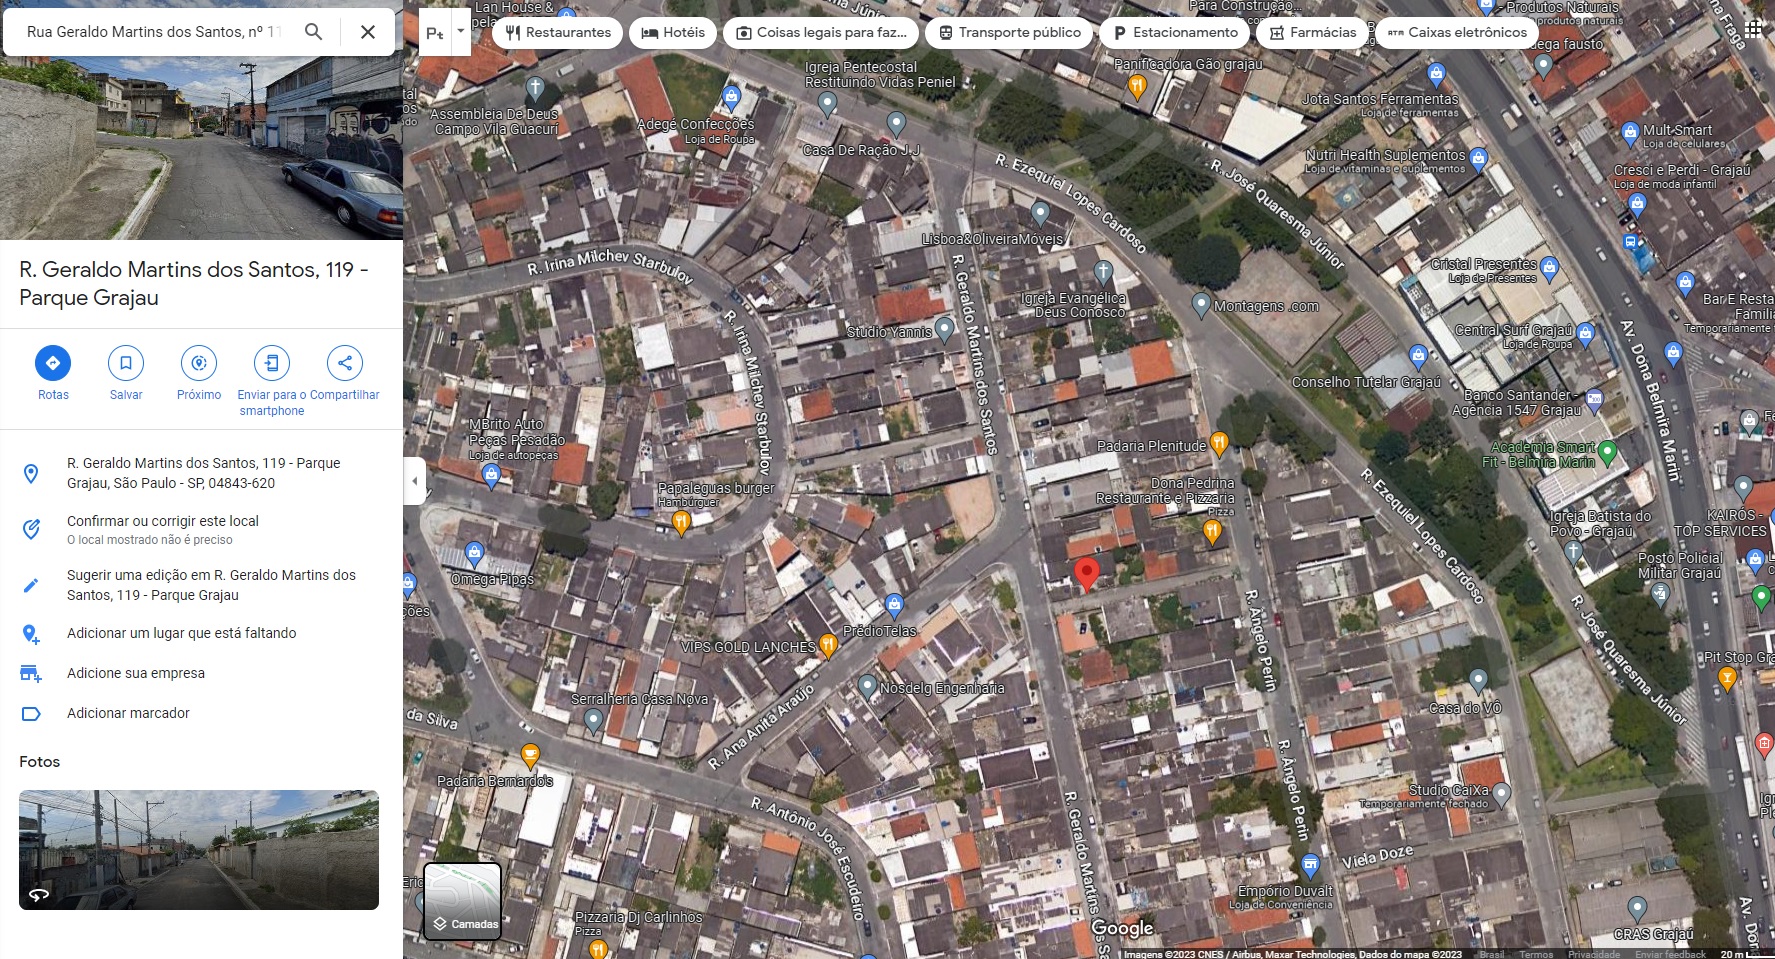Collapse the side panel arrow

pos(414,481)
